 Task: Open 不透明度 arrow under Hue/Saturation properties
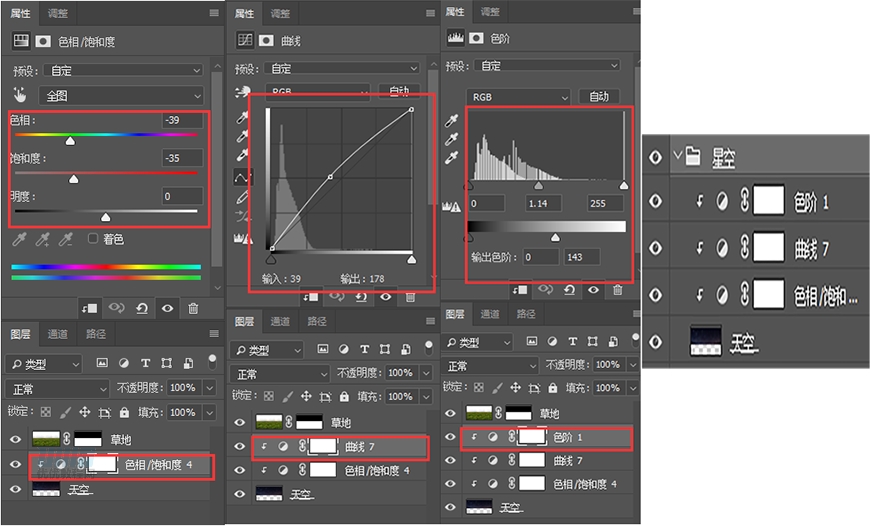coord(210,388)
